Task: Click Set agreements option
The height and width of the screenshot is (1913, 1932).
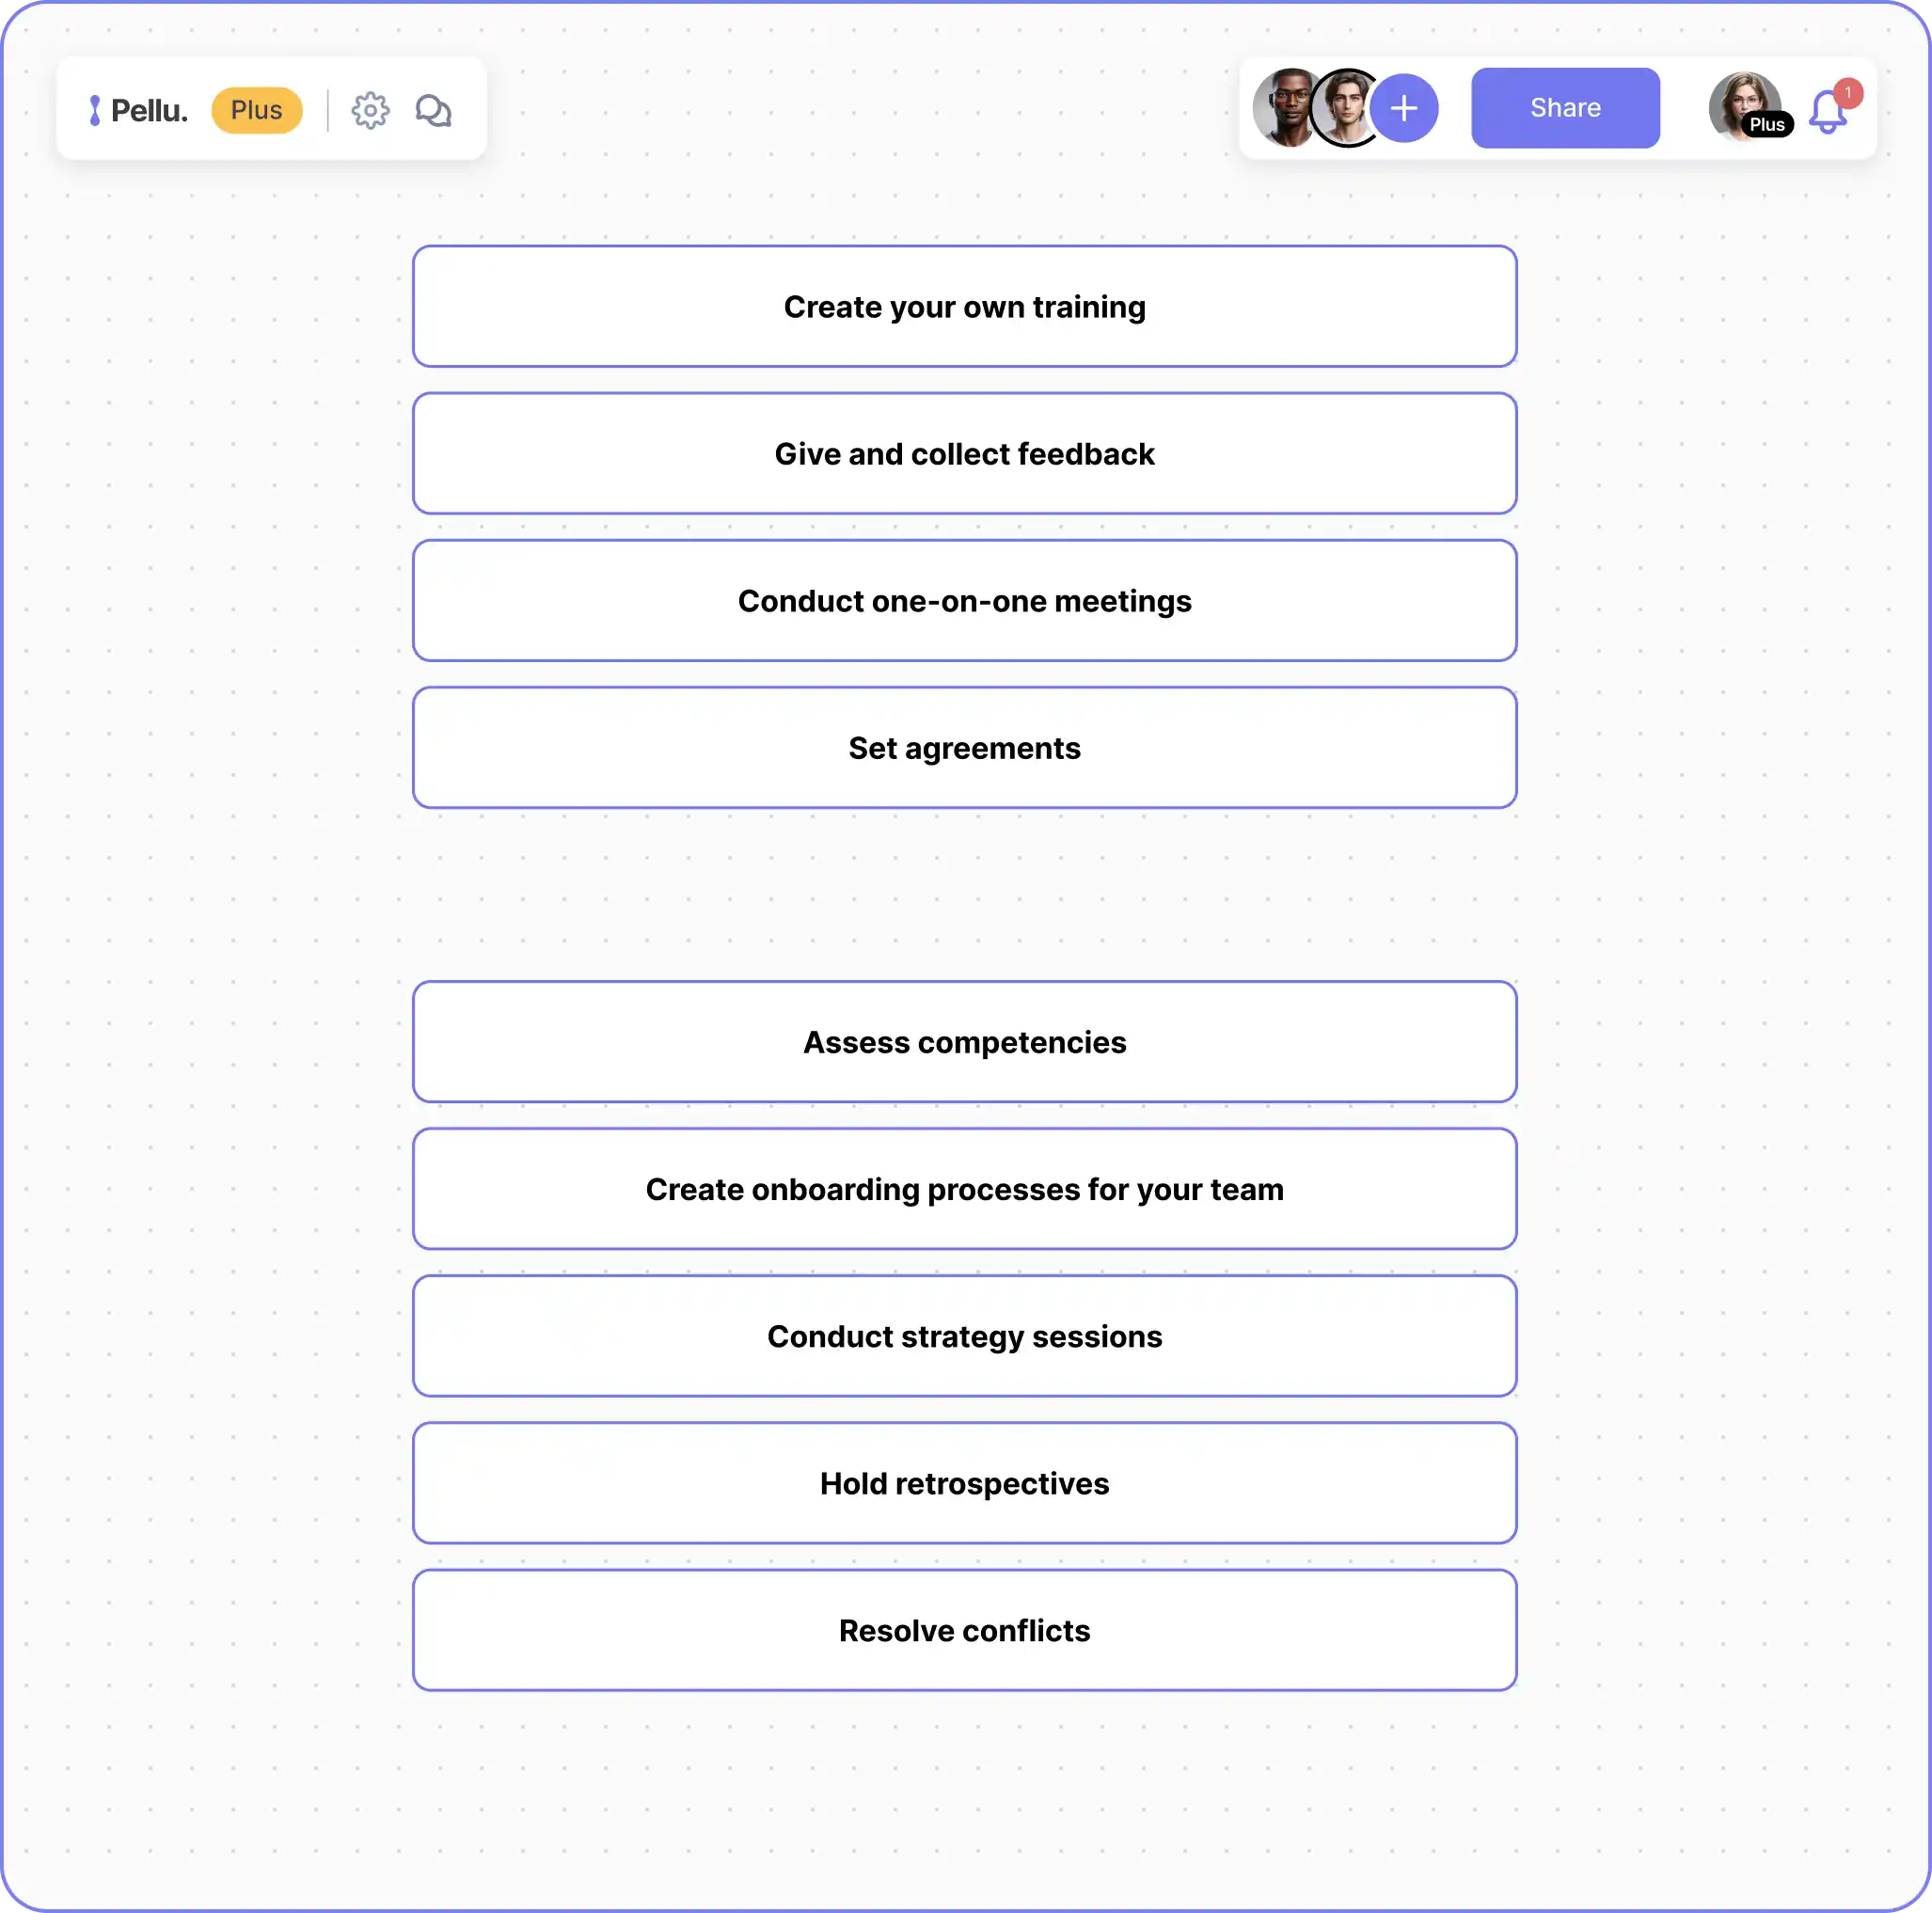Action: point(963,748)
